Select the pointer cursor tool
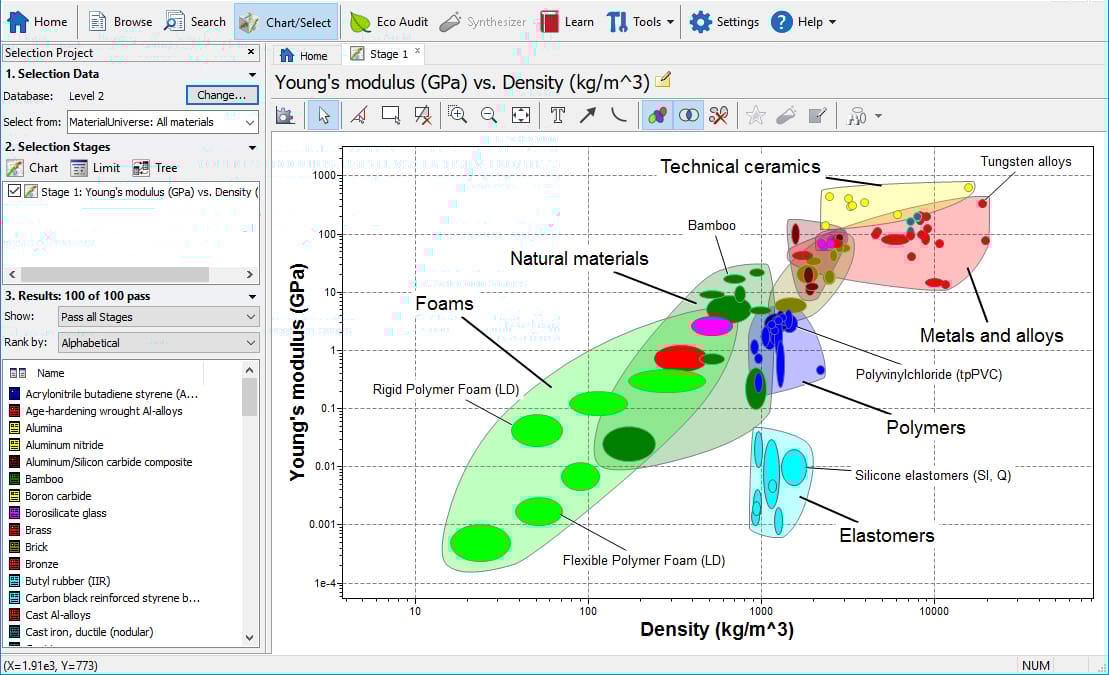The height and width of the screenshot is (675, 1109). coord(324,115)
